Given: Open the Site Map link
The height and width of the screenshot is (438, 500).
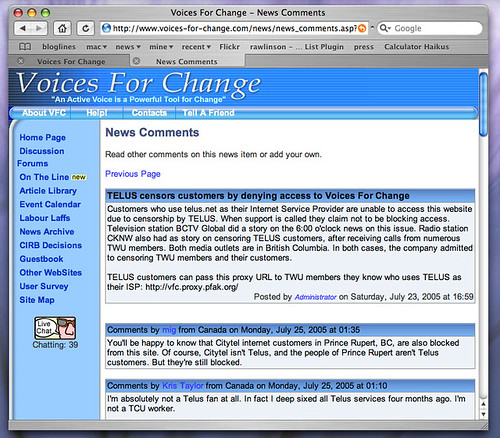Looking at the screenshot, I should (37, 300).
